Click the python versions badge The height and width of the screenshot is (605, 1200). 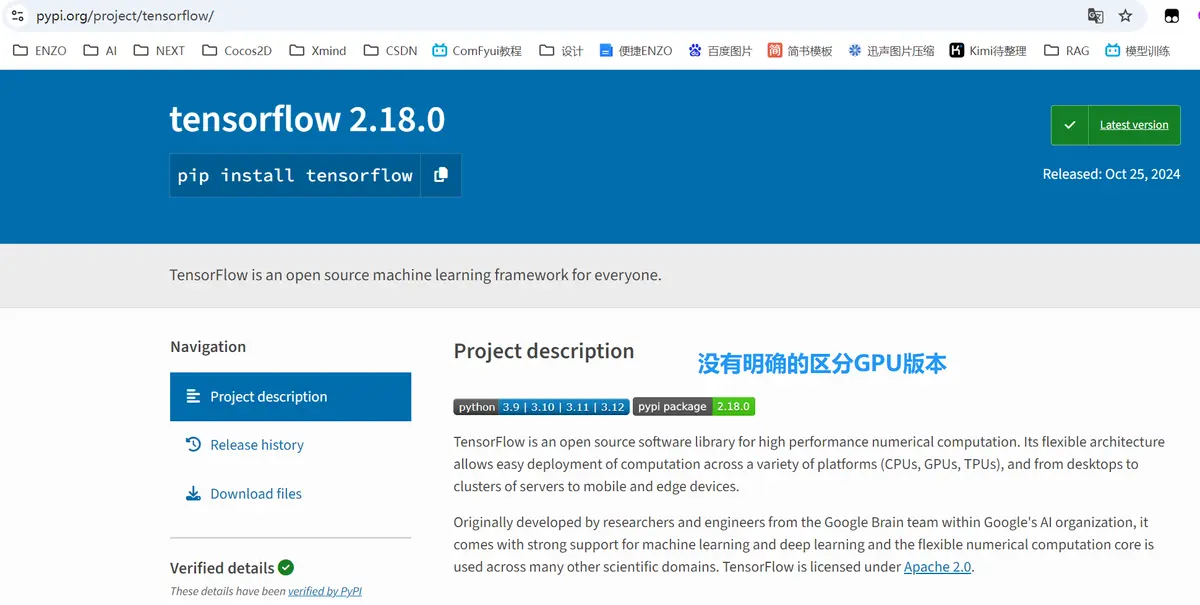[541, 407]
